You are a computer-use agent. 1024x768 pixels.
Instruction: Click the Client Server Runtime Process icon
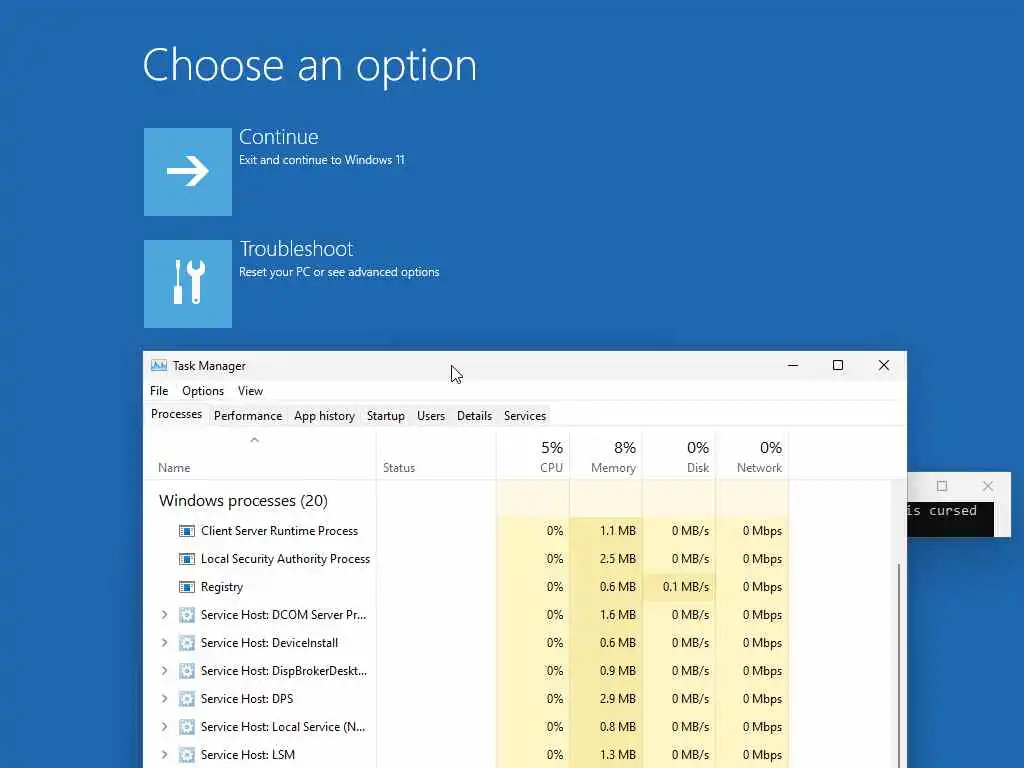tap(187, 531)
